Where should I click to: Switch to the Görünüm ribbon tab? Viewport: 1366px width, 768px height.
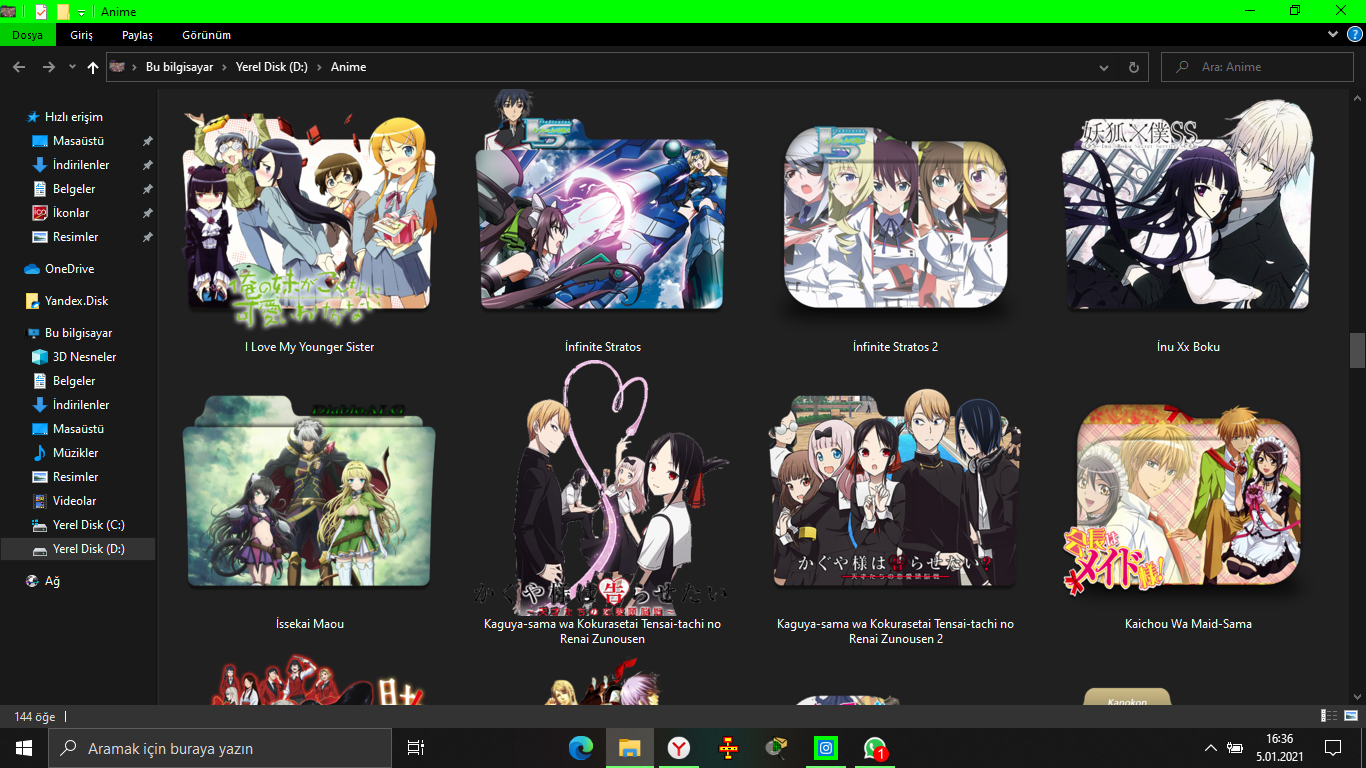point(207,35)
